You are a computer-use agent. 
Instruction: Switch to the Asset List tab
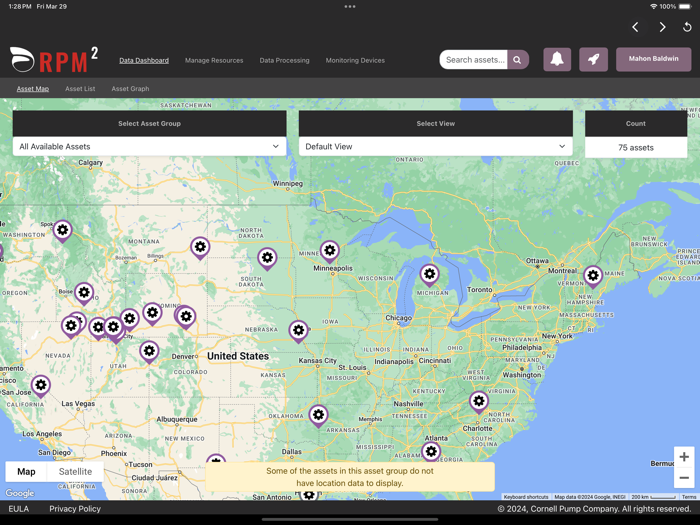pyautogui.click(x=80, y=89)
